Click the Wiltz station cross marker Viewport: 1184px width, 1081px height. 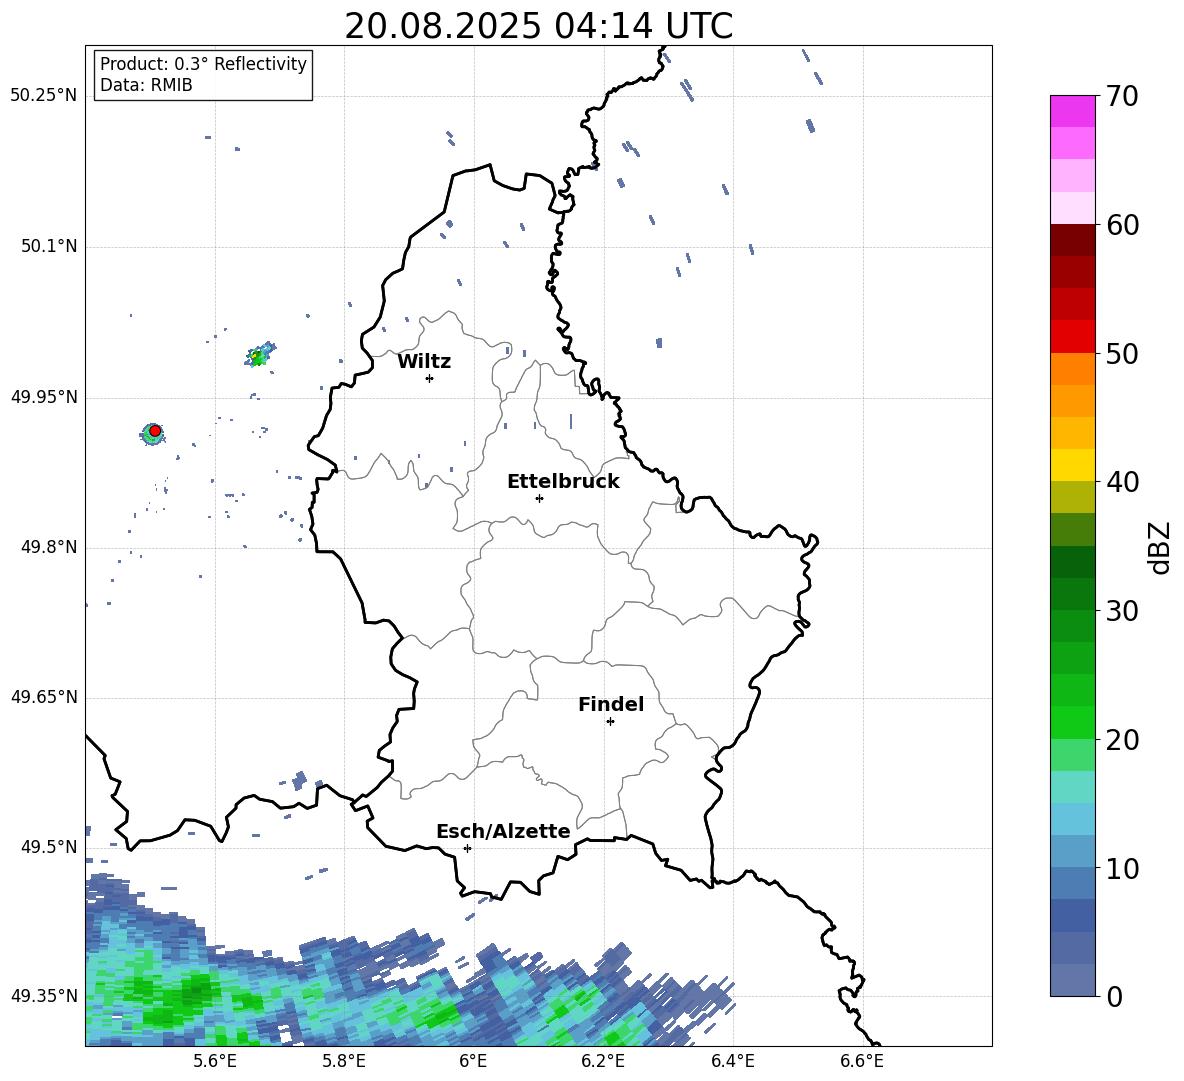coord(430,378)
